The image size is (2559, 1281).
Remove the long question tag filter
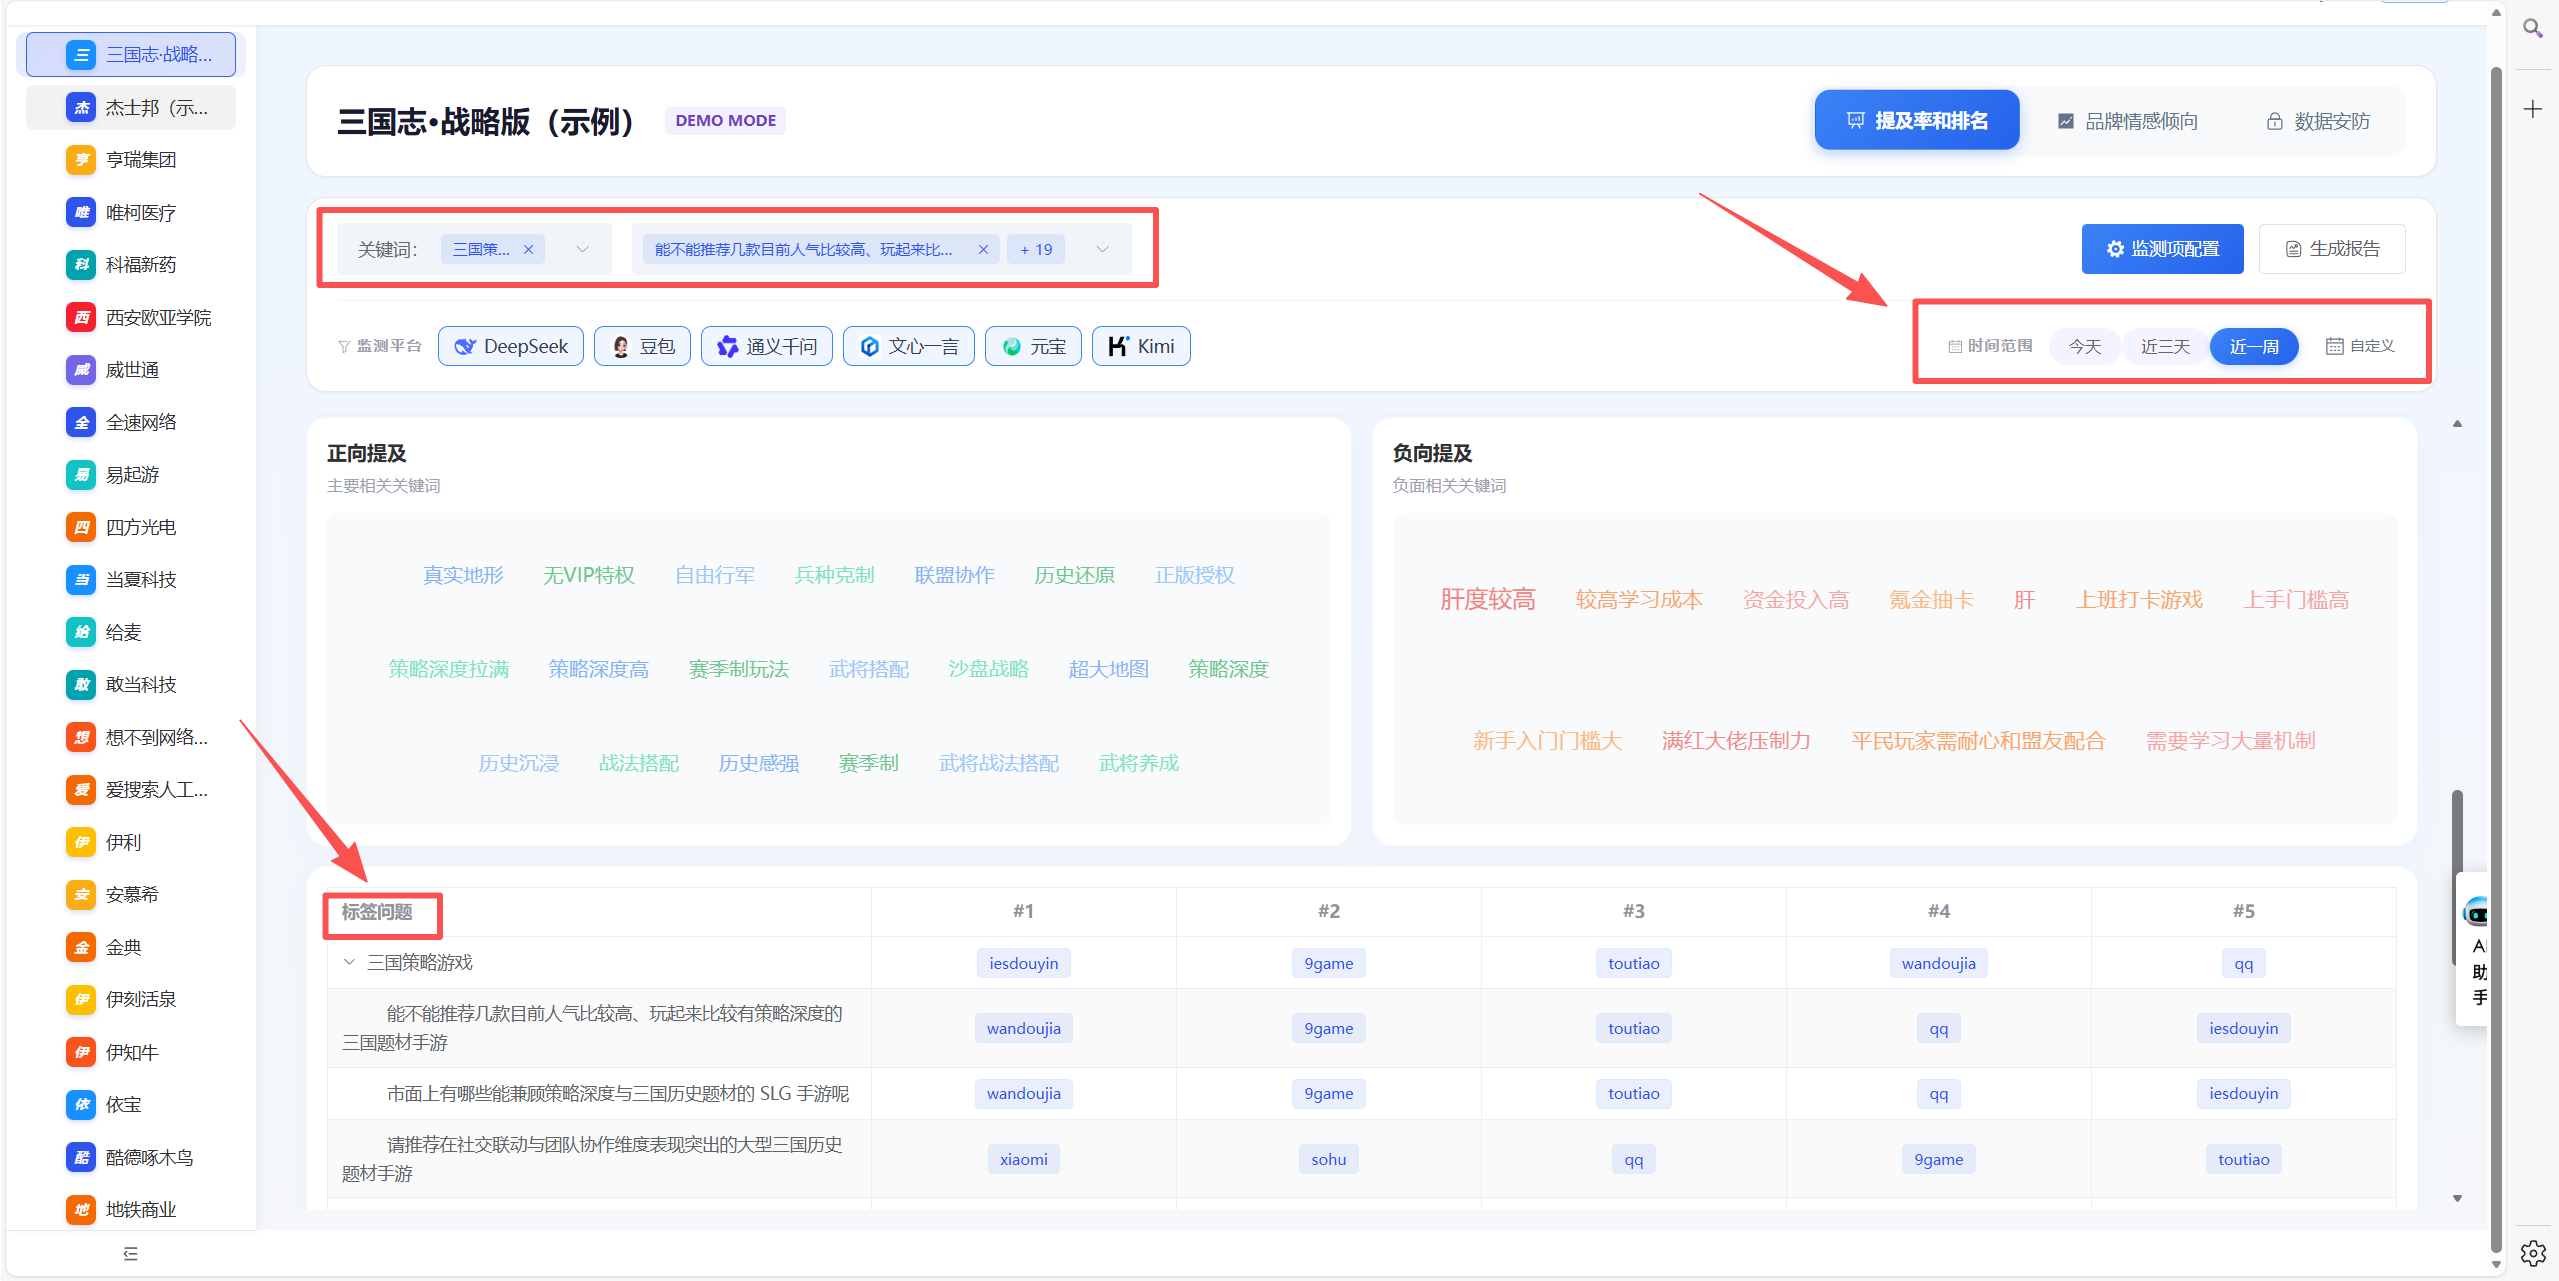click(x=983, y=250)
